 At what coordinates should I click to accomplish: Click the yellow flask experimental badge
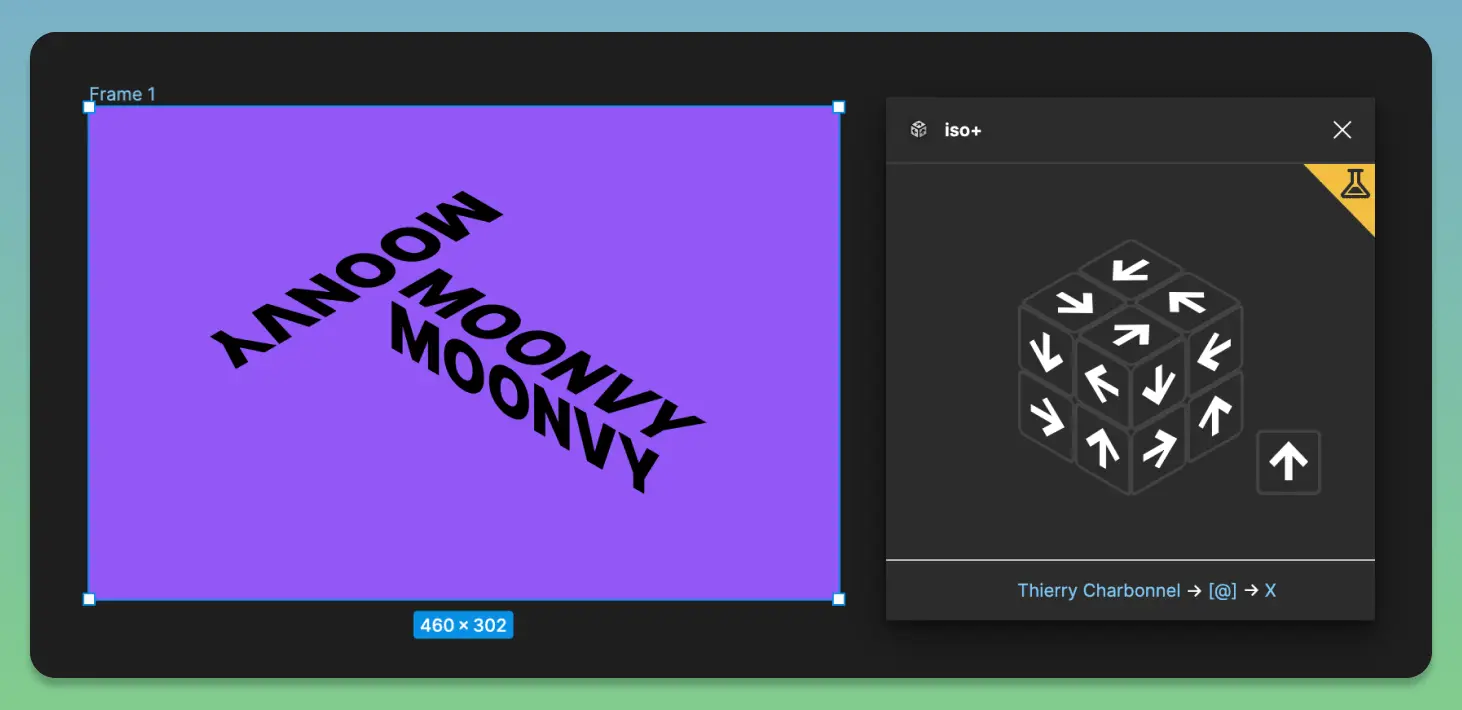point(1354,185)
